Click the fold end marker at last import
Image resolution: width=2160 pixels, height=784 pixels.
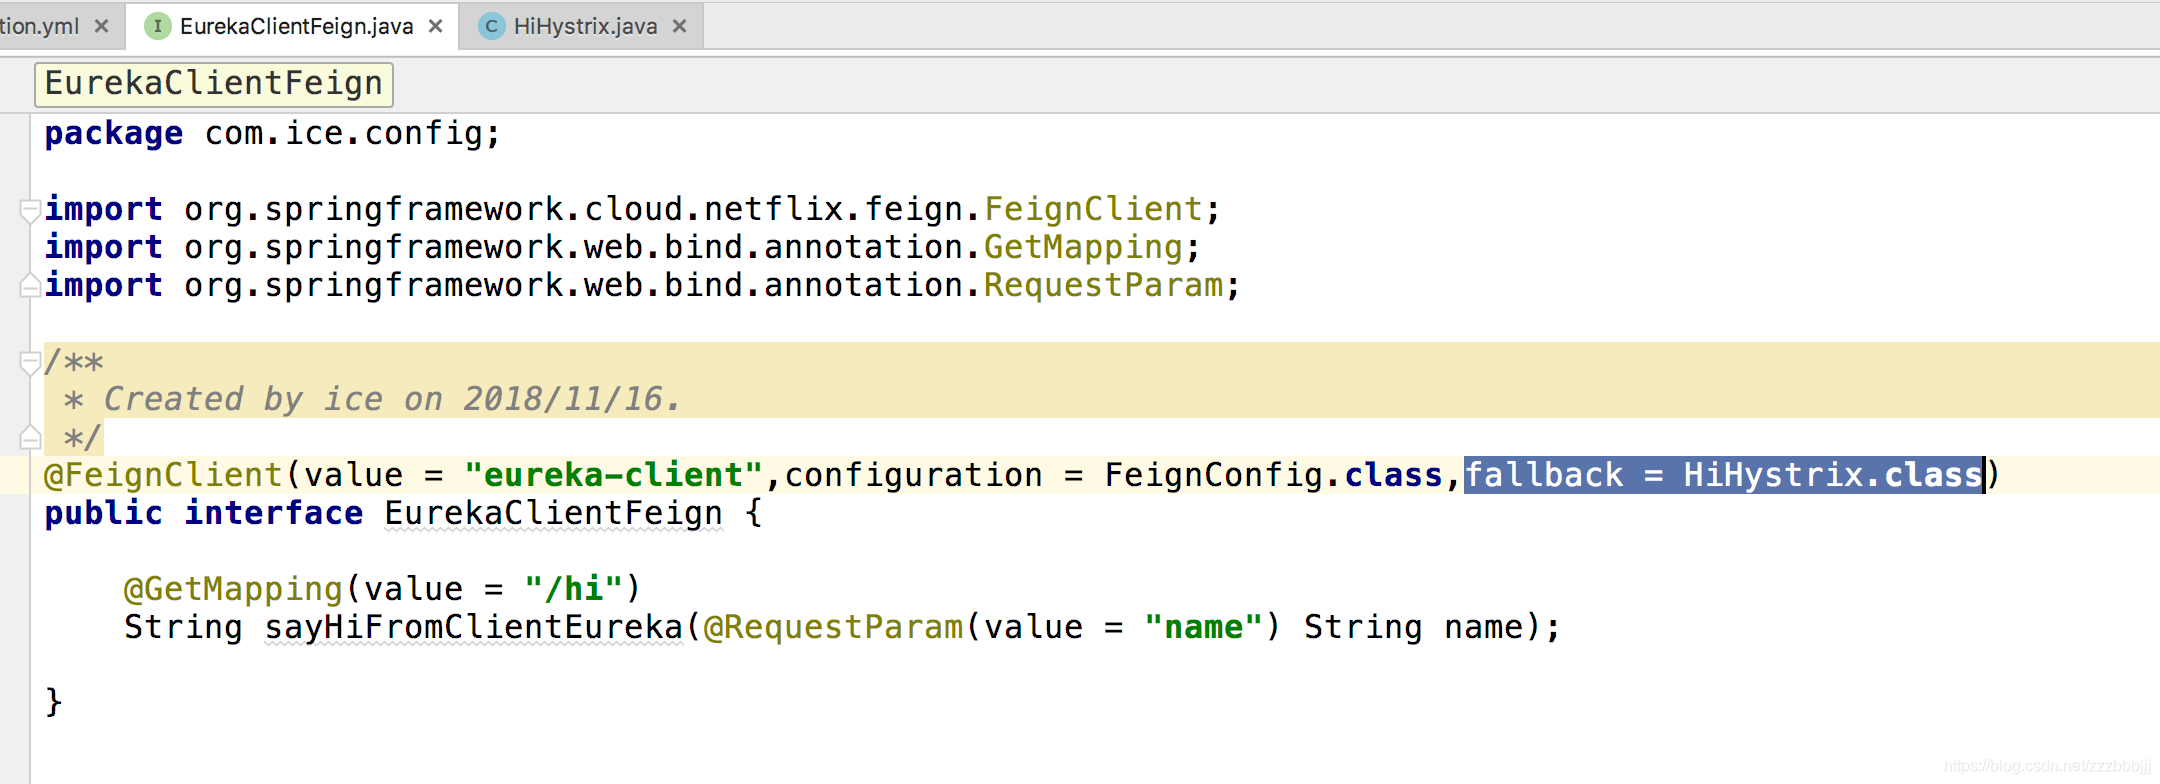click(x=30, y=286)
